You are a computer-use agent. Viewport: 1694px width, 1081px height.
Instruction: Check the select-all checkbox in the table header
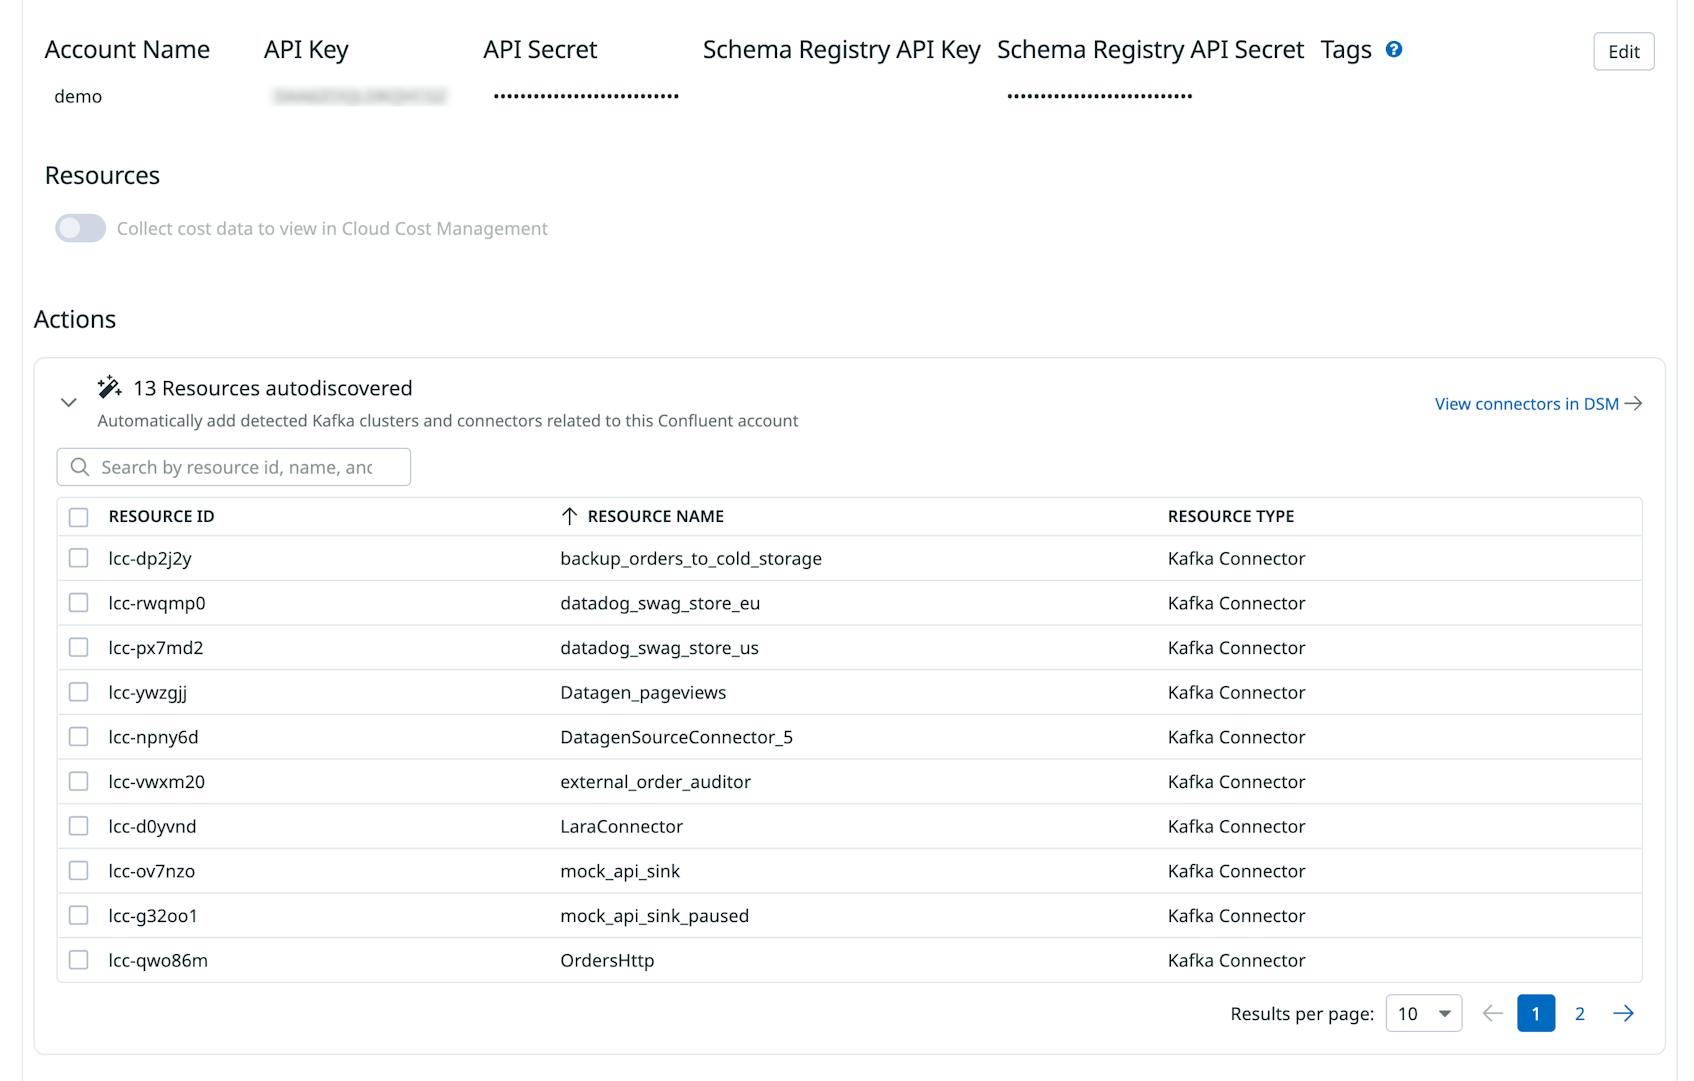pyautogui.click(x=79, y=516)
